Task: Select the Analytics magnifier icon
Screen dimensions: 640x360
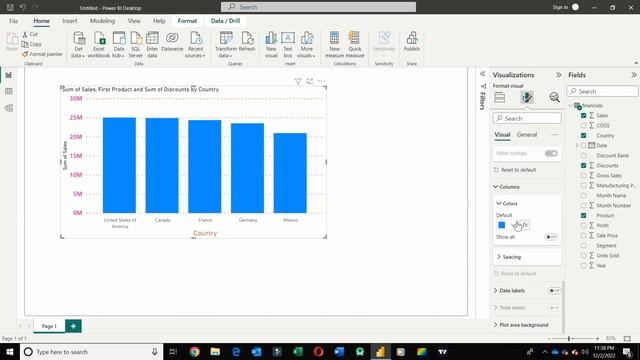Action: coord(554,97)
